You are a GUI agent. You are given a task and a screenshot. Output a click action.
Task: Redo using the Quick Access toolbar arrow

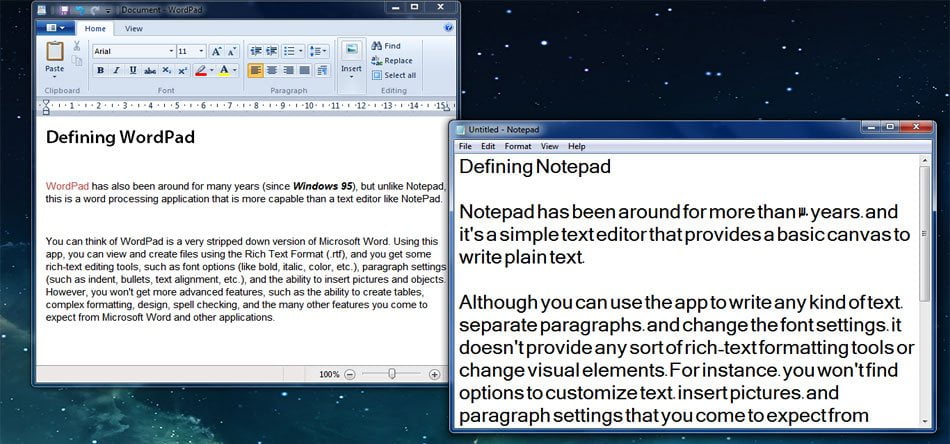pos(95,10)
